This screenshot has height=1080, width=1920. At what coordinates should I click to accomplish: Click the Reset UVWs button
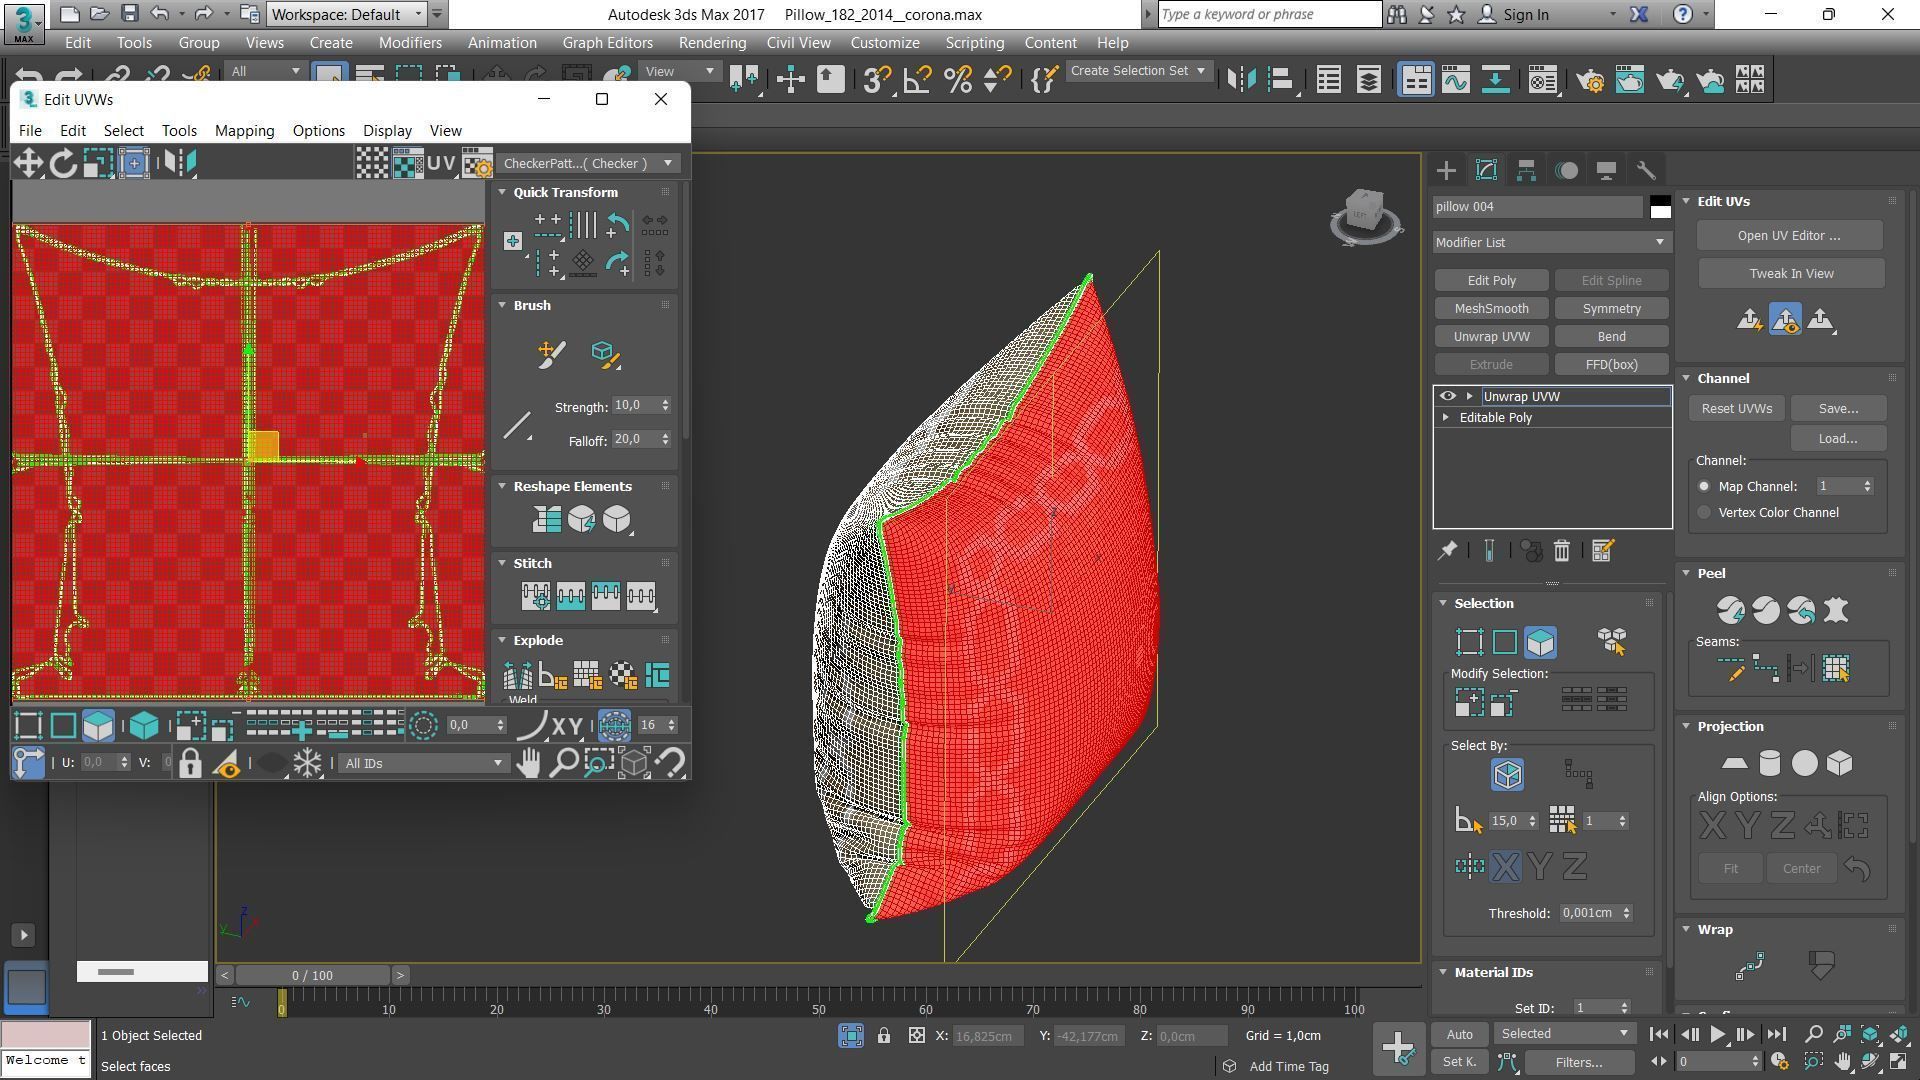click(x=1736, y=408)
